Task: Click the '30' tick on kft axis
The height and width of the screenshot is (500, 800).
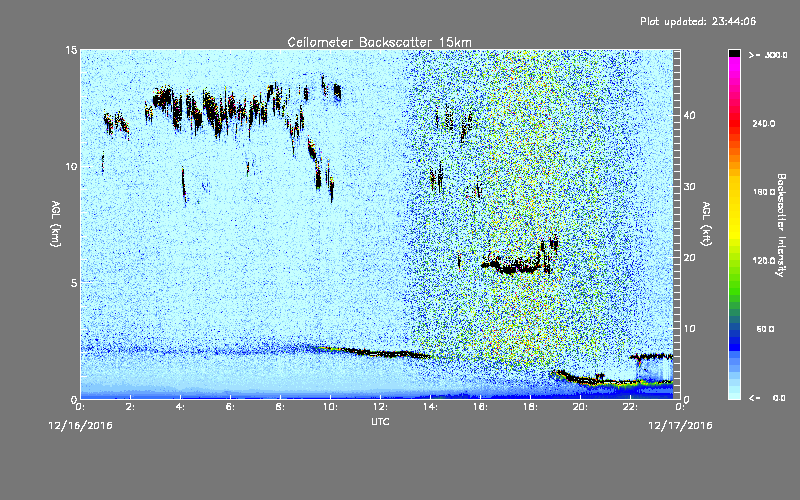Action: [689, 187]
